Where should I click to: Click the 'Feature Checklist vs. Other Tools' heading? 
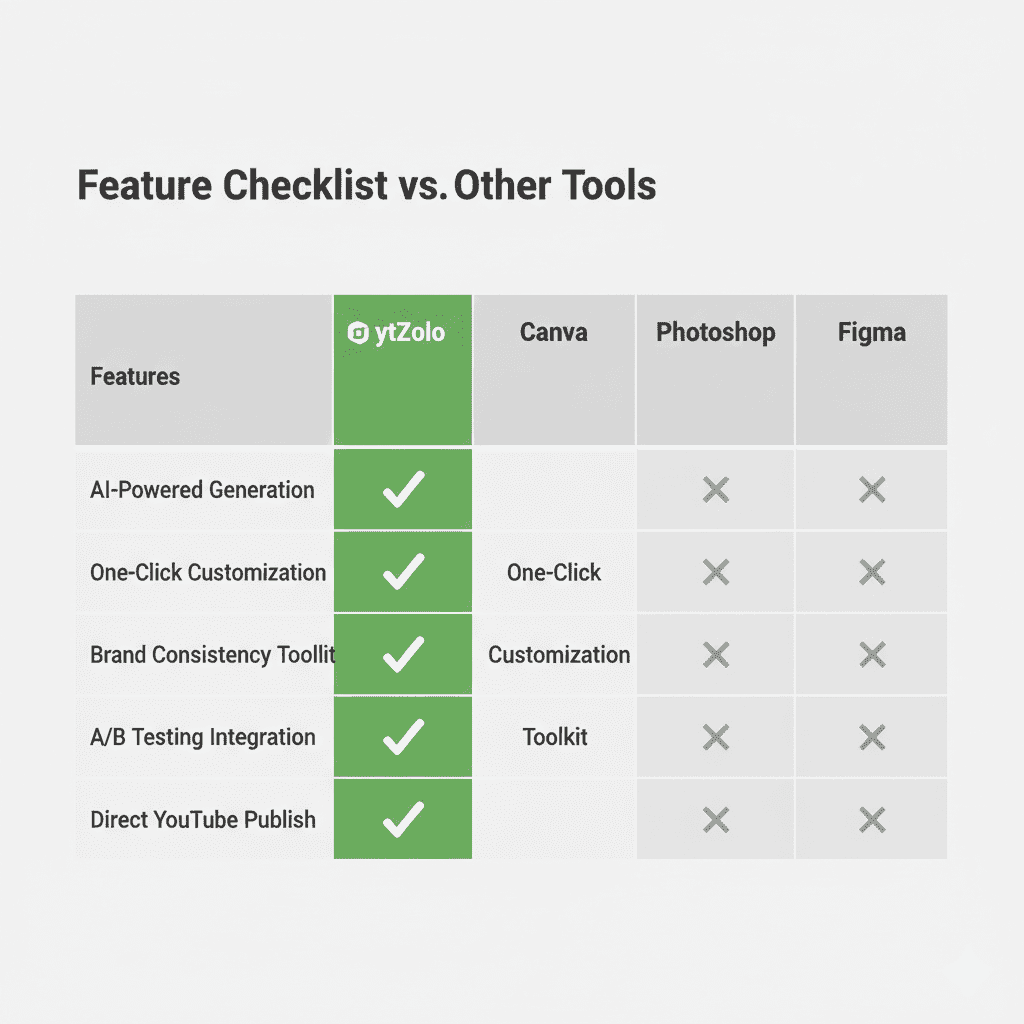[366, 186]
